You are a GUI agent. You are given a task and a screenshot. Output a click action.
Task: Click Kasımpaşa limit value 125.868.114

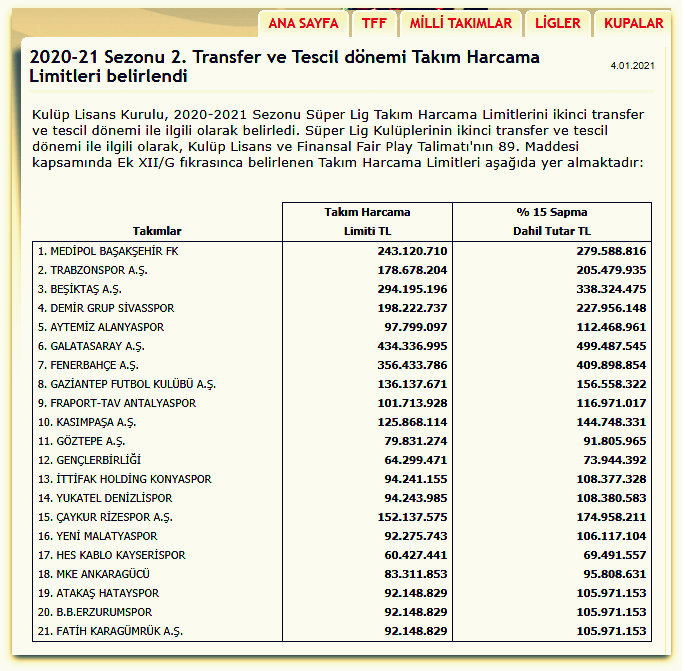pos(412,422)
